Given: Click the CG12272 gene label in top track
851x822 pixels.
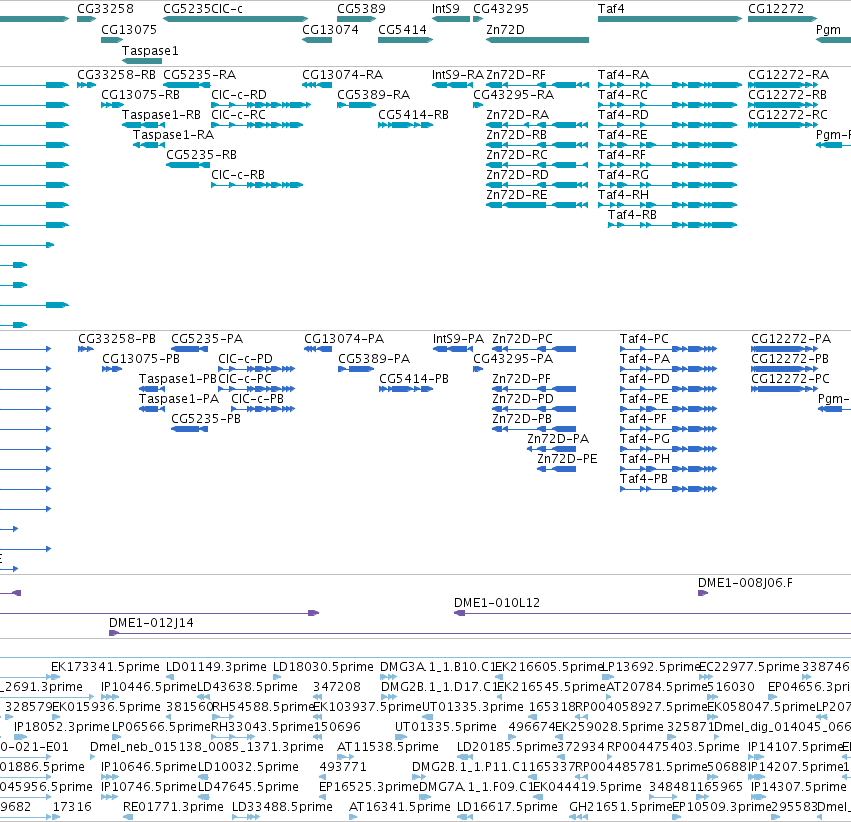Looking at the screenshot, I should (x=776, y=9).
